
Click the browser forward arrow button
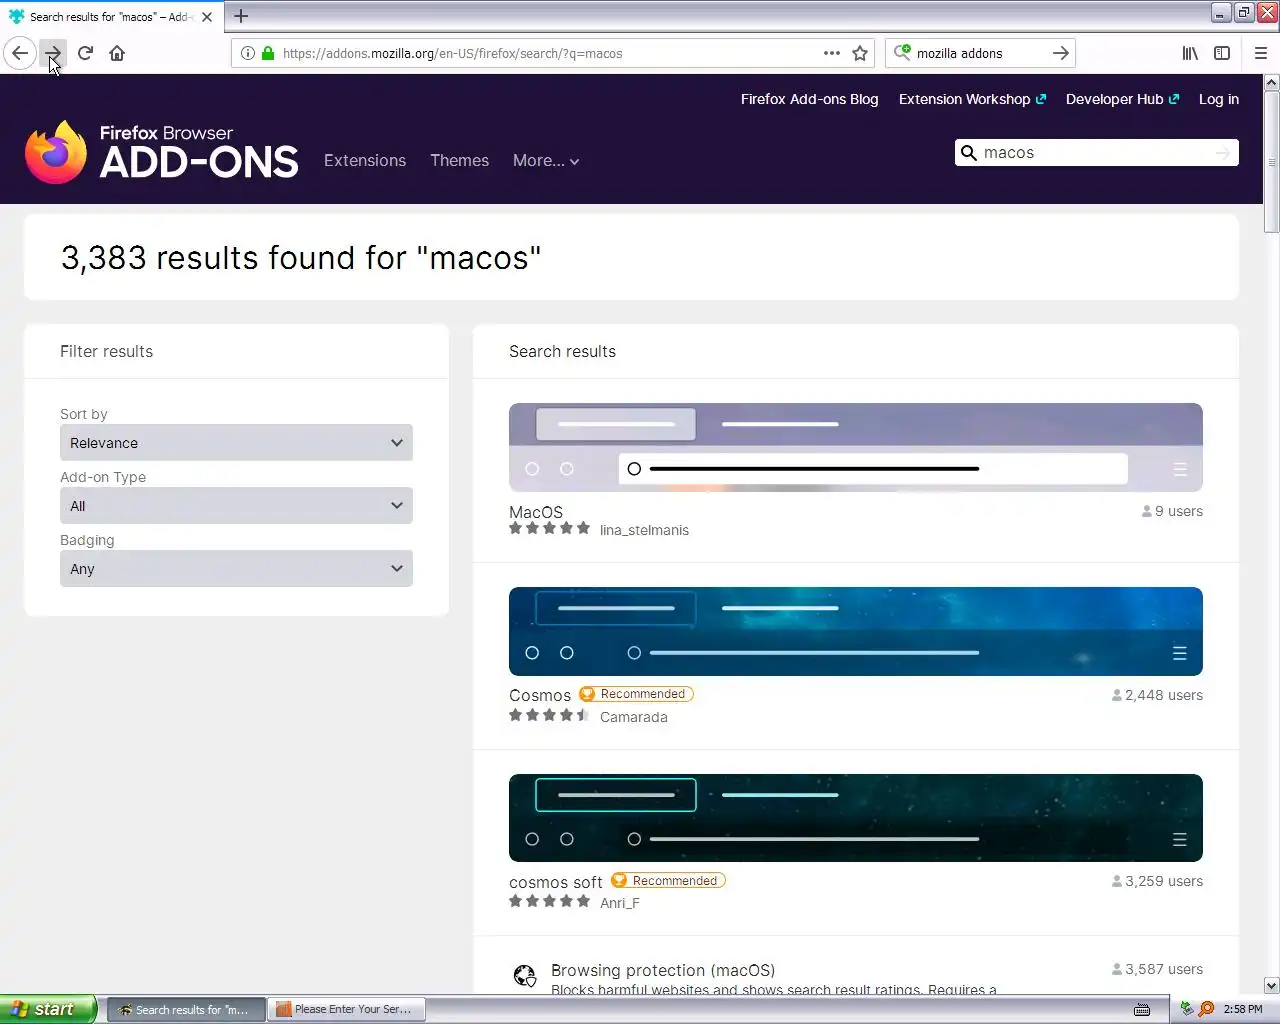[53, 53]
